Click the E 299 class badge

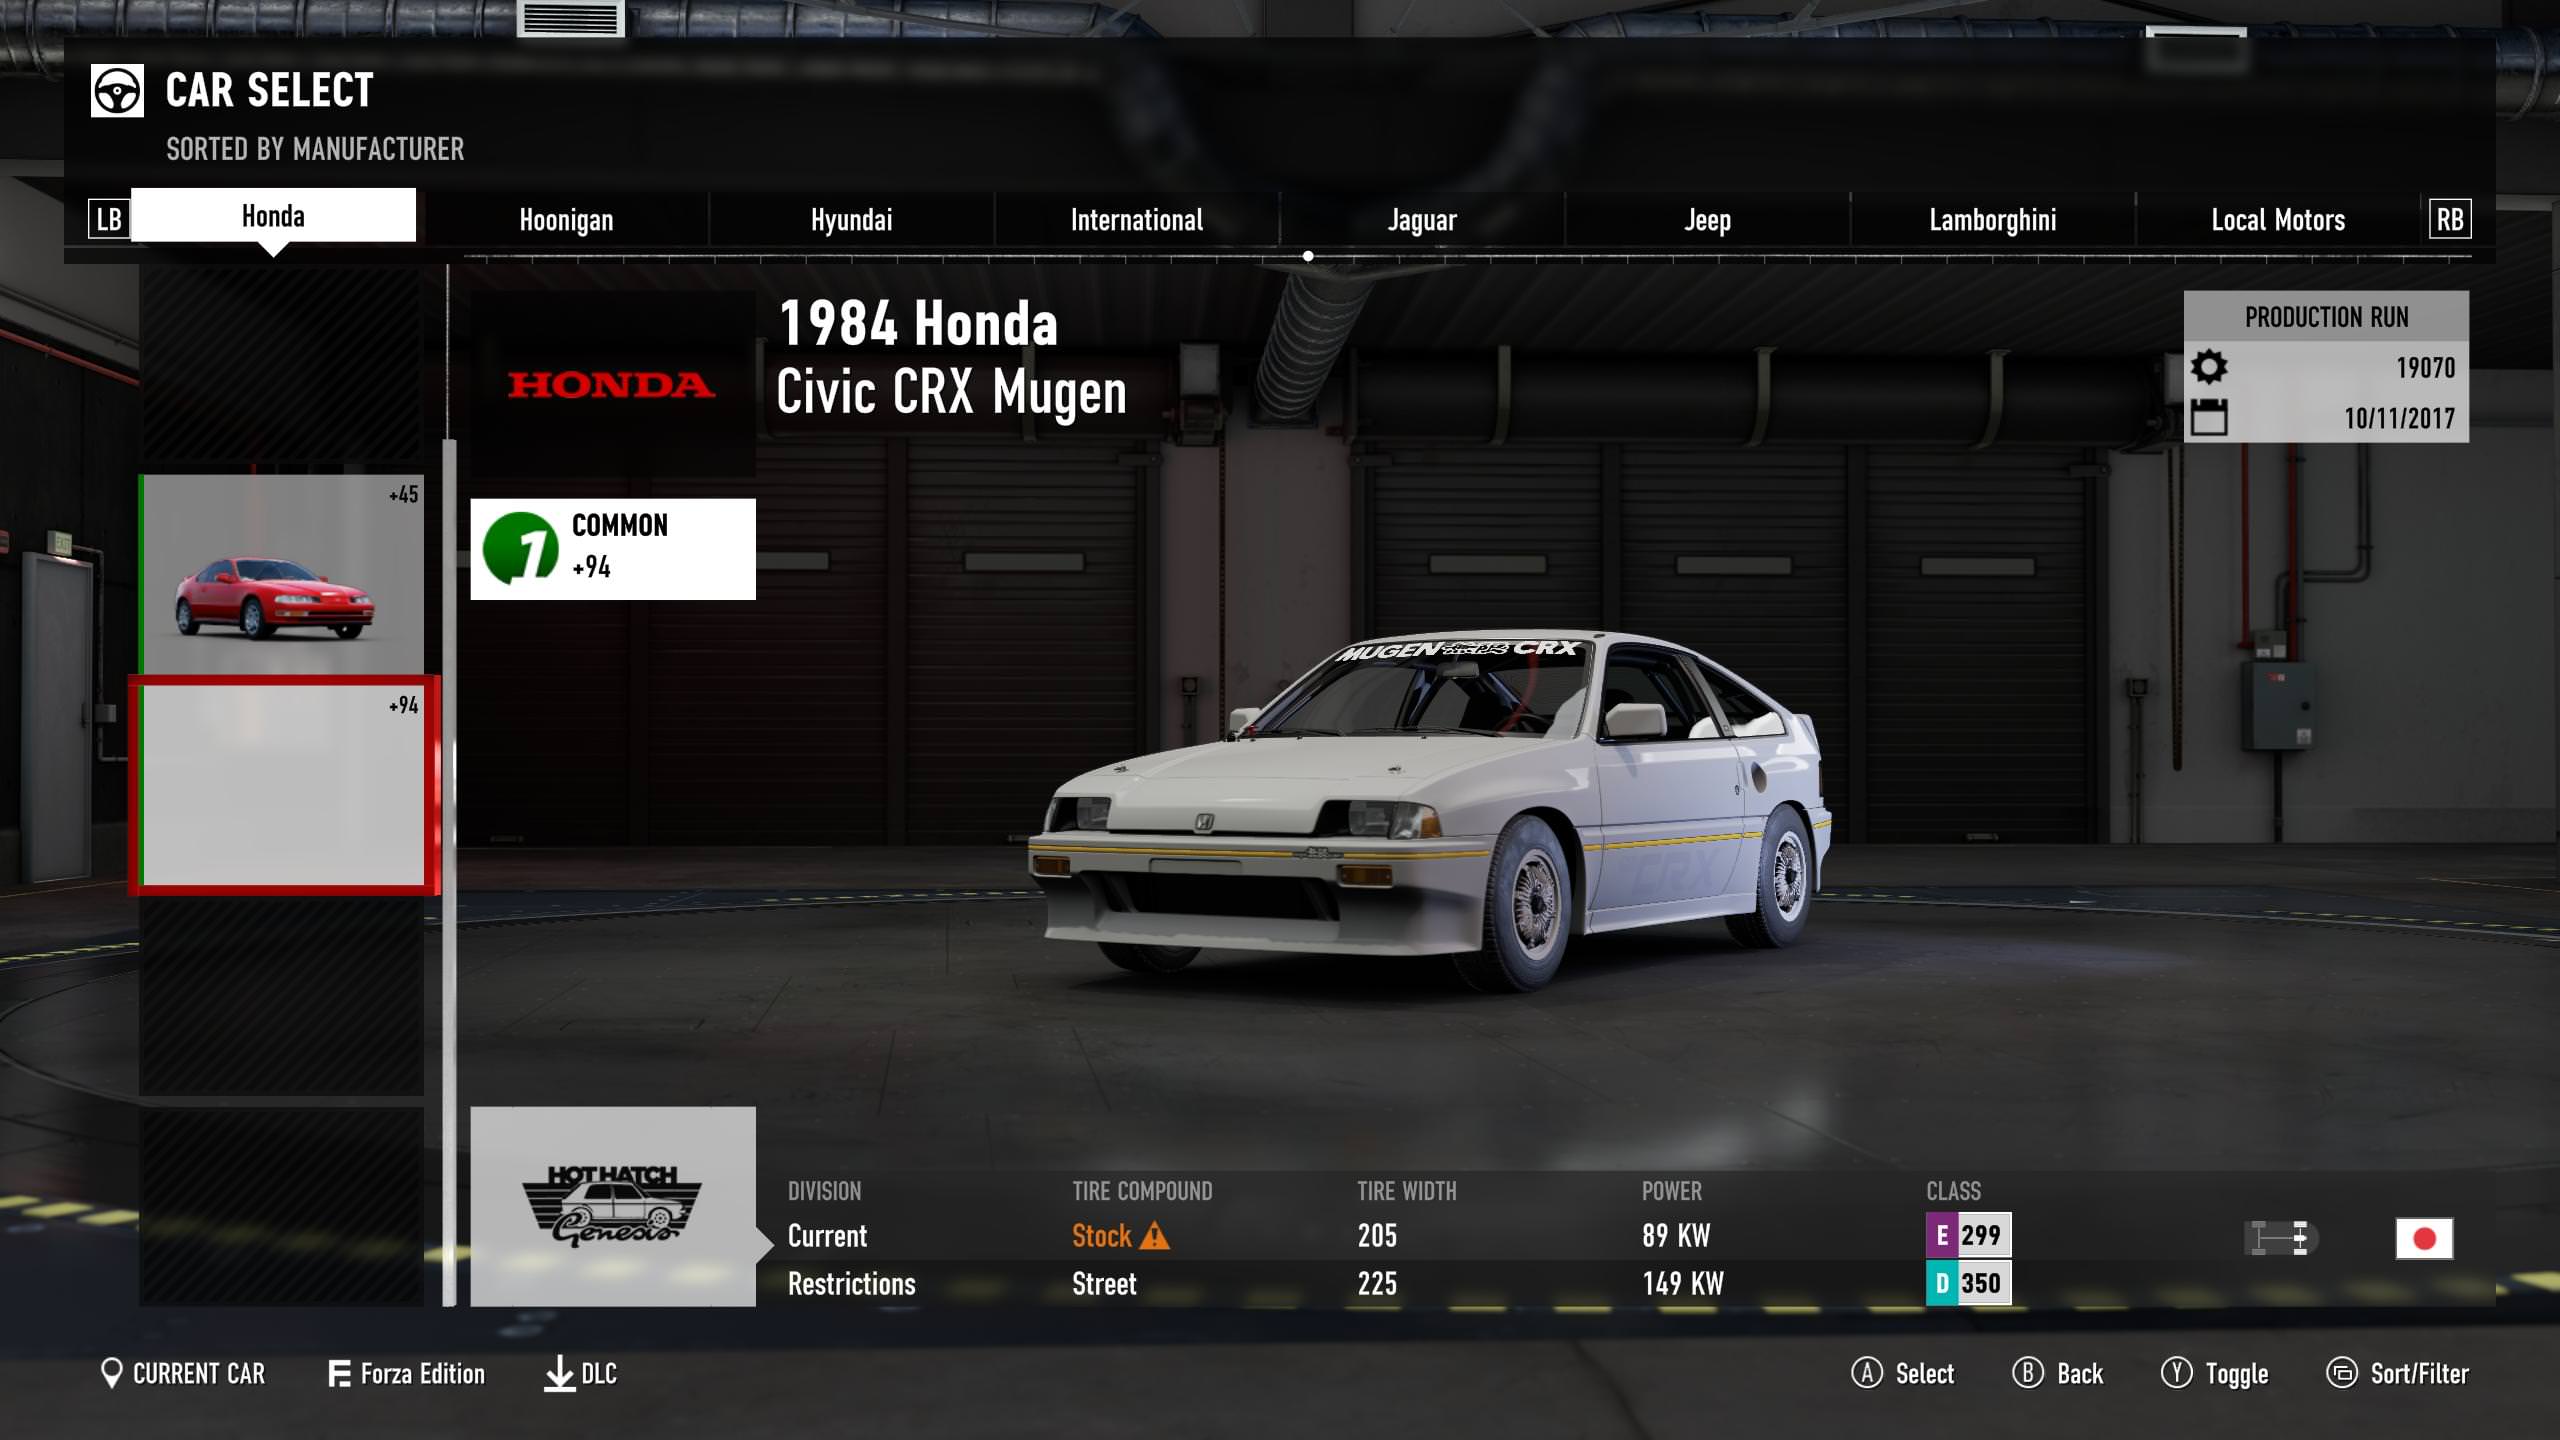click(x=1968, y=1235)
